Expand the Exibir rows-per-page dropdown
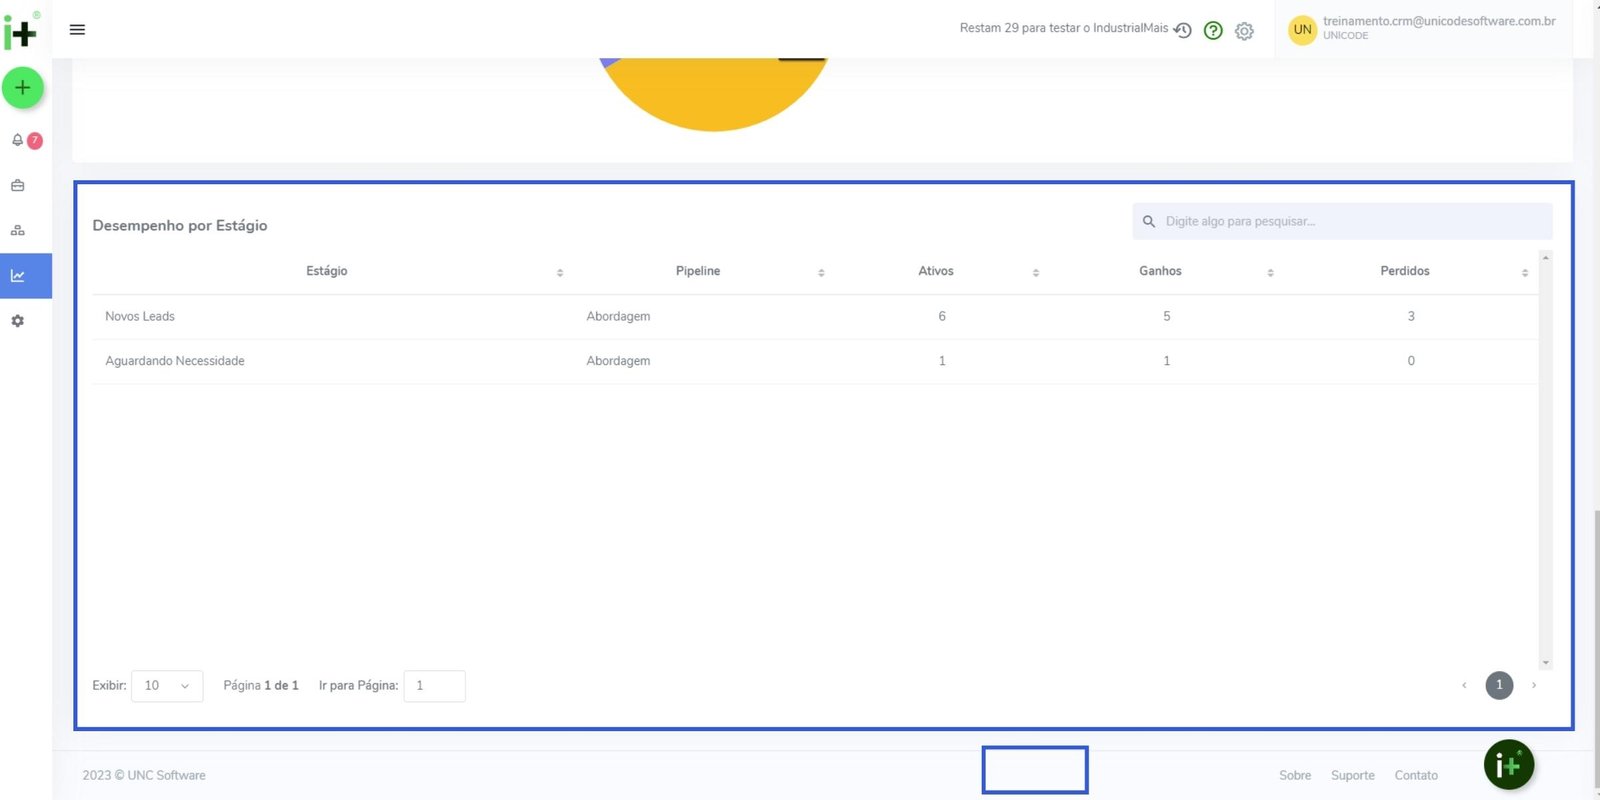The width and height of the screenshot is (1600, 800). (x=167, y=686)
